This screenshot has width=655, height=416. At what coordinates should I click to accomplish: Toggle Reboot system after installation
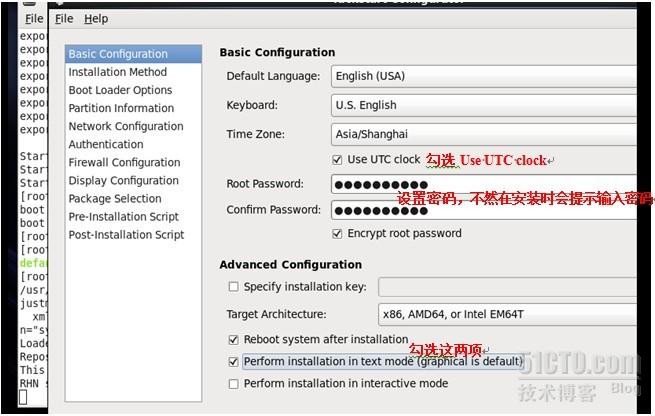pyautogui.click(x=234, y=340)
